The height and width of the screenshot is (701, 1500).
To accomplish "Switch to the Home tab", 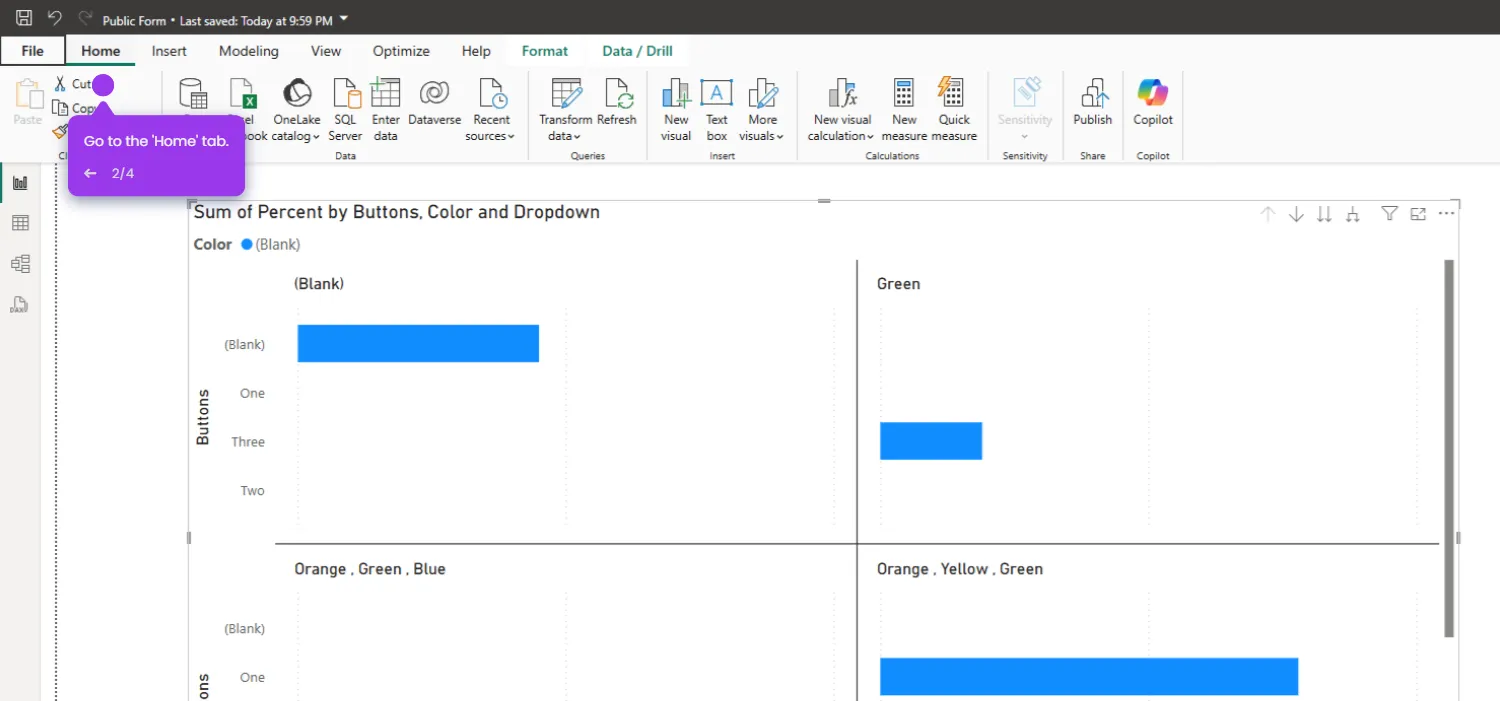I will tap(101, 51).
